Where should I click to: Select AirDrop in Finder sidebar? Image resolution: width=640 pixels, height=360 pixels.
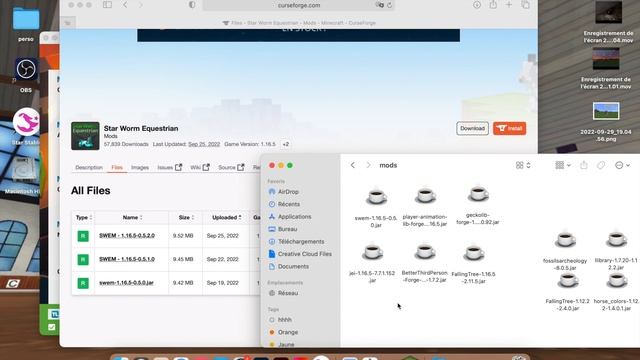[284, 191]
